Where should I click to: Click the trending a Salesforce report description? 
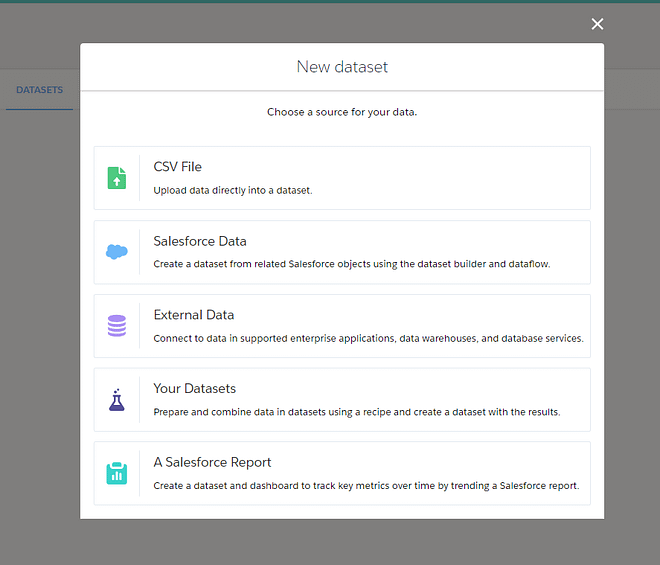point(366,485)
